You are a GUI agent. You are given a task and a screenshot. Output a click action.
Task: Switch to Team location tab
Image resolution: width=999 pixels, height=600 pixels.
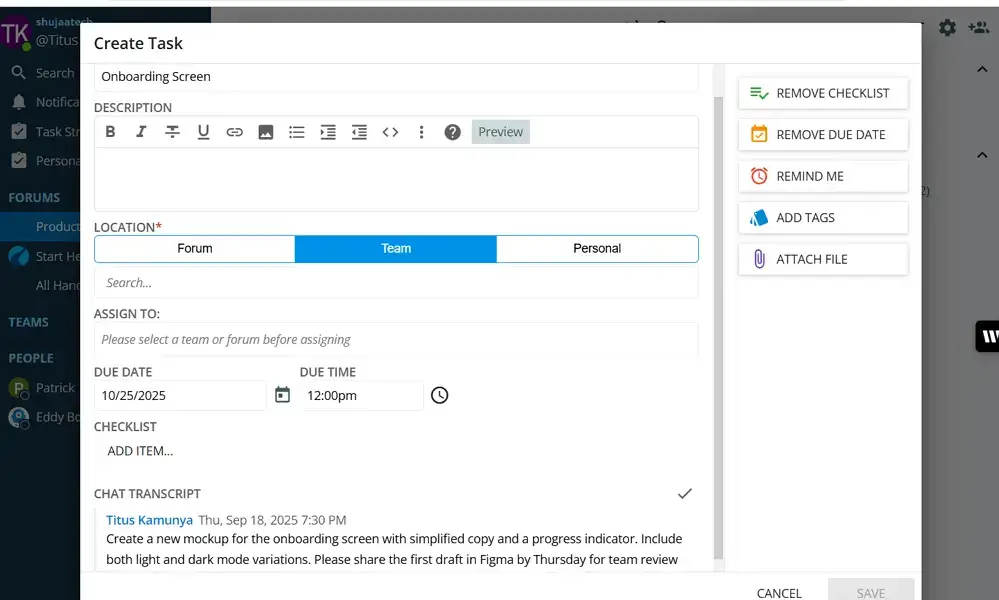coord(396,248)
